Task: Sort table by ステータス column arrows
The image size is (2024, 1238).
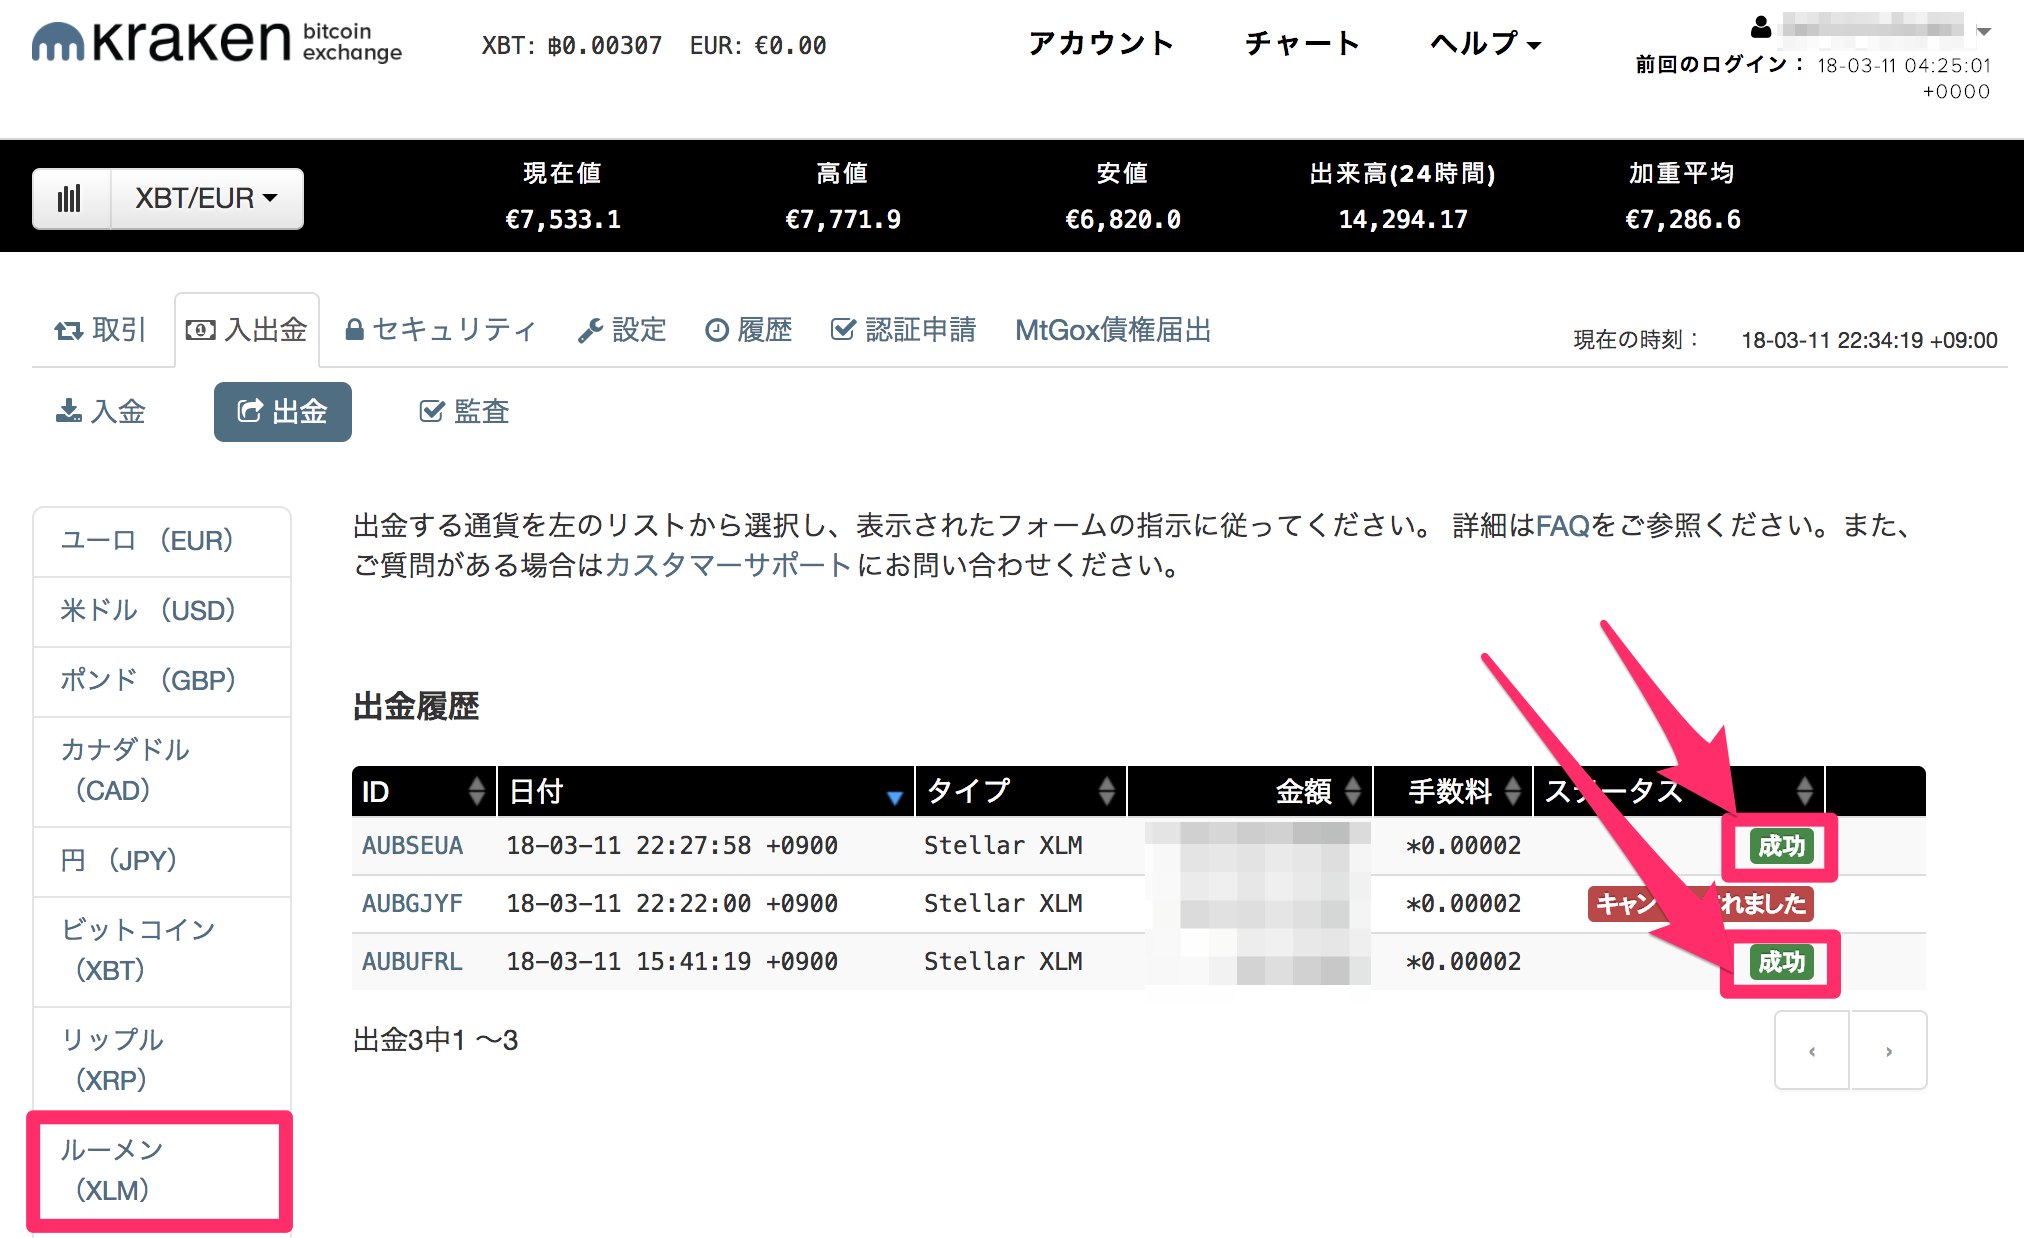Action: click(x=1804, y=791)
